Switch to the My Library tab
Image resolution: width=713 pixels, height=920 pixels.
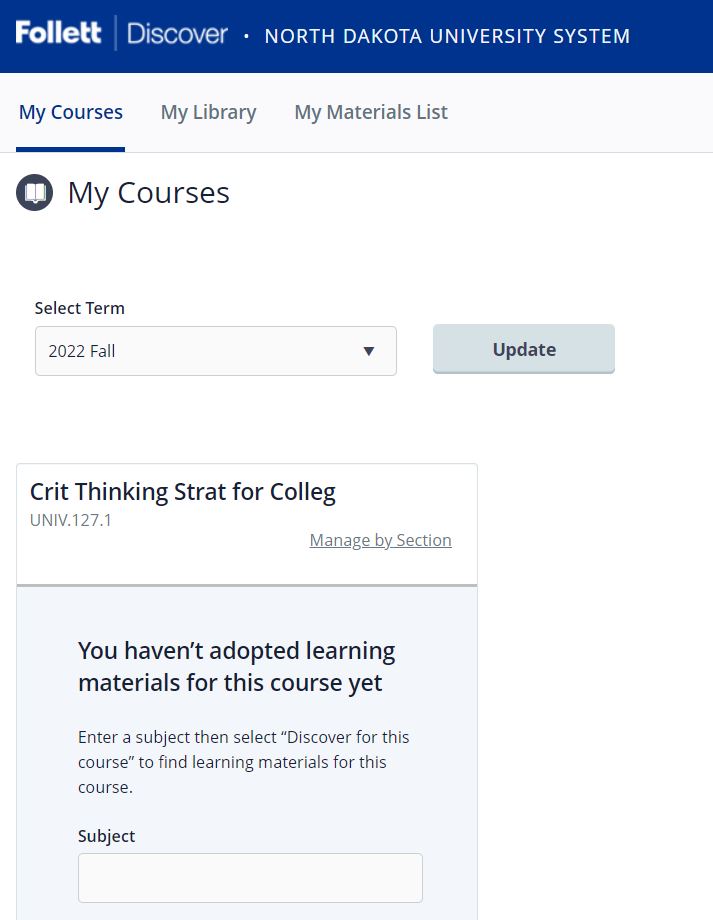208,112
